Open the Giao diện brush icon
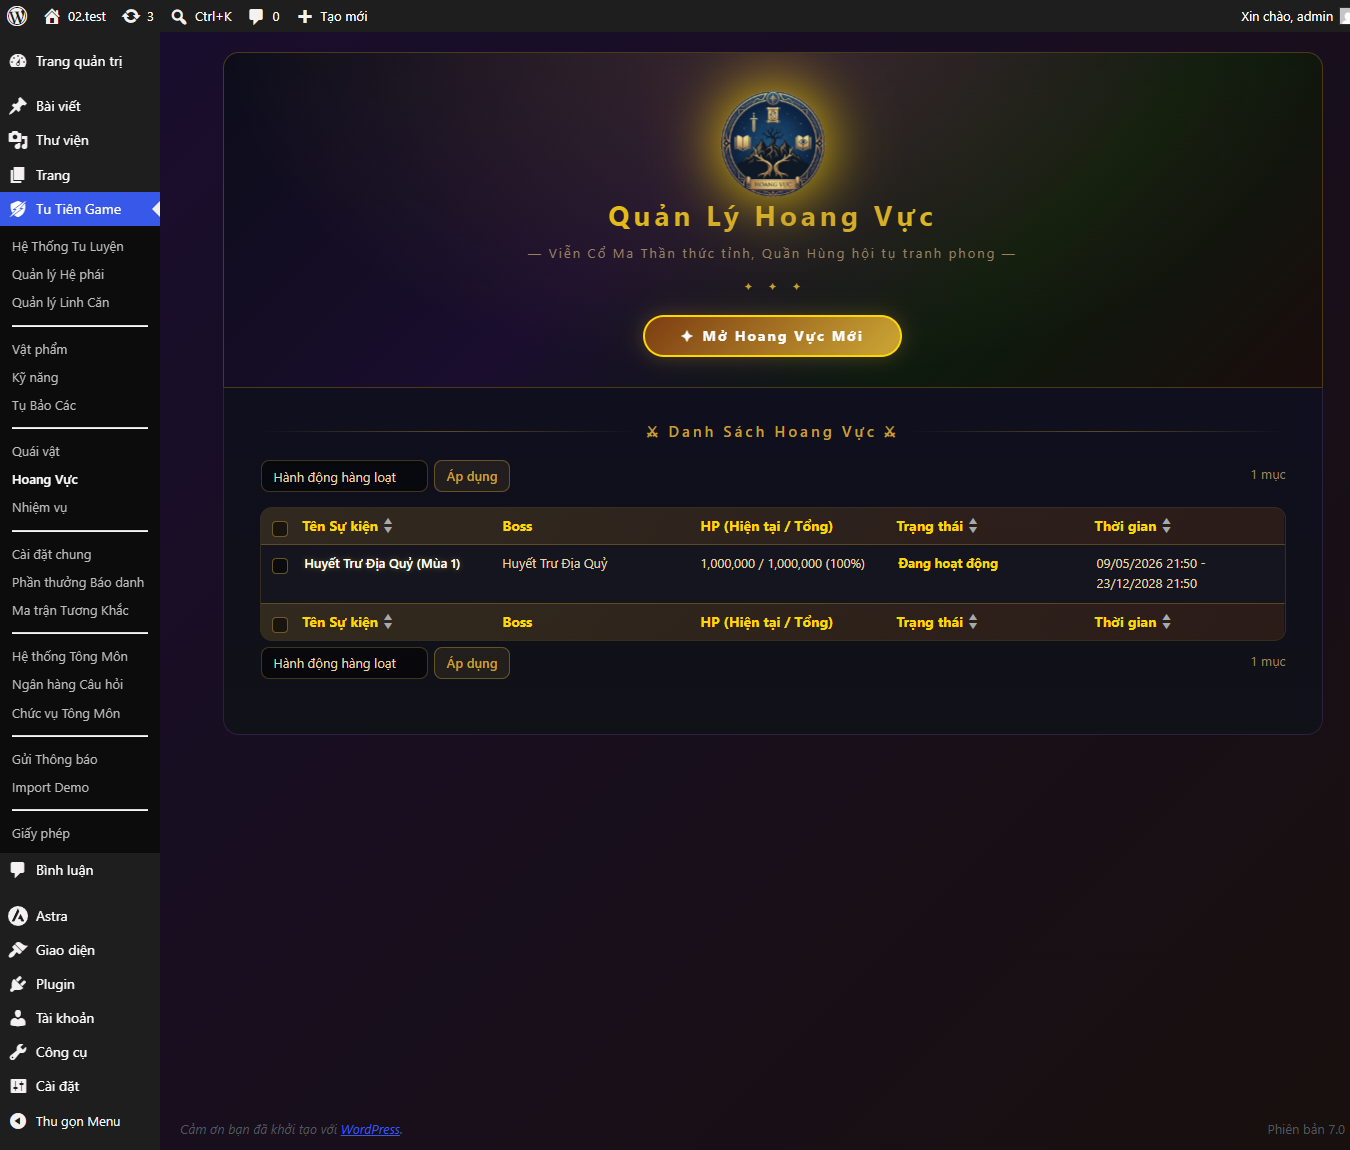This screenshot has height=1150, width=1350. (18, 950)
